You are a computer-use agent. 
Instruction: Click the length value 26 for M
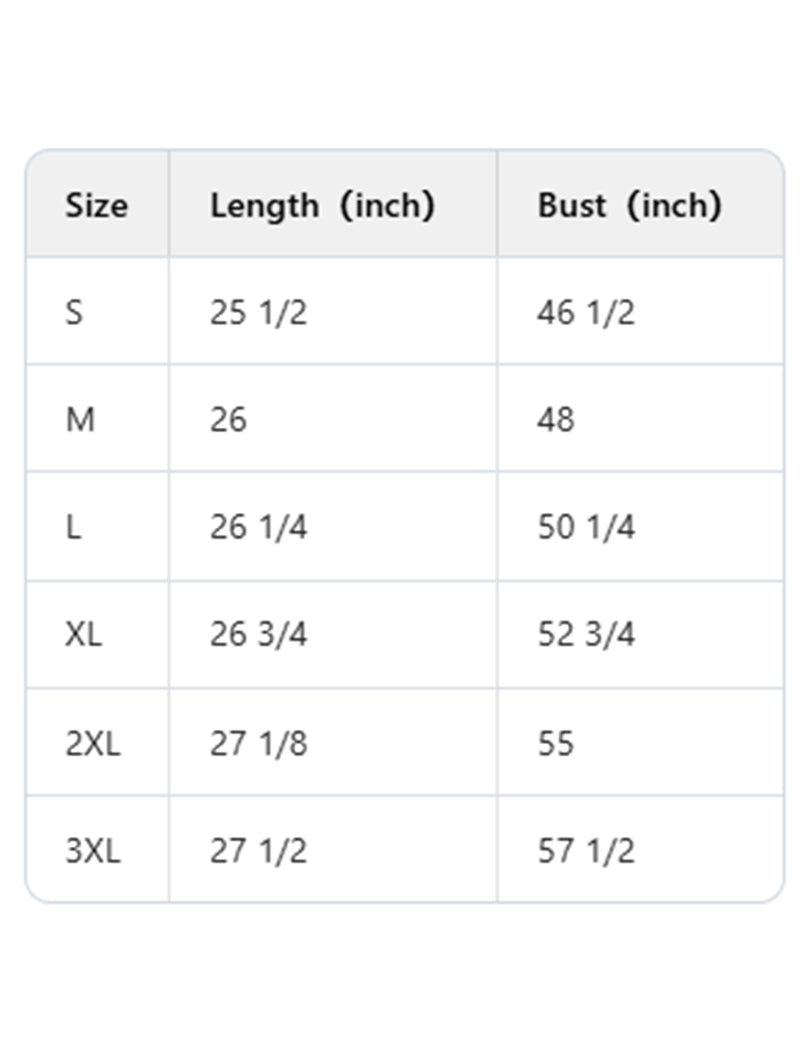[x=228, y=420]
